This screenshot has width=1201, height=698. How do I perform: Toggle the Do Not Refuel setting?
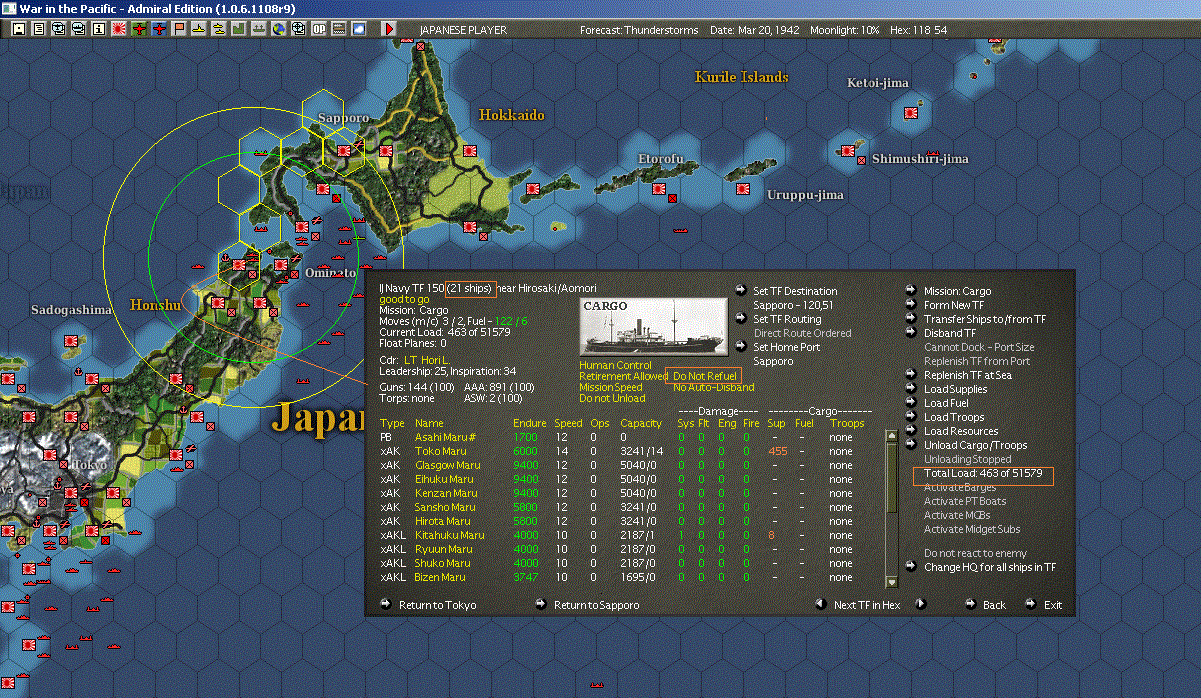[705, 376]
